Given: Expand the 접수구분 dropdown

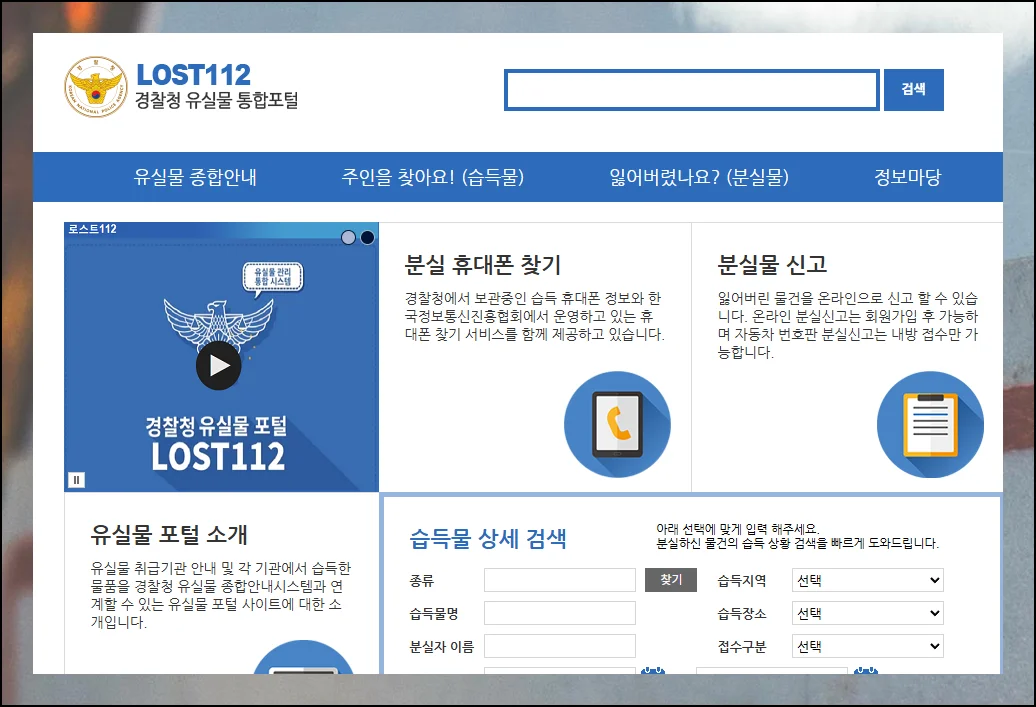Looking at the screenshot, I should 868,646.
